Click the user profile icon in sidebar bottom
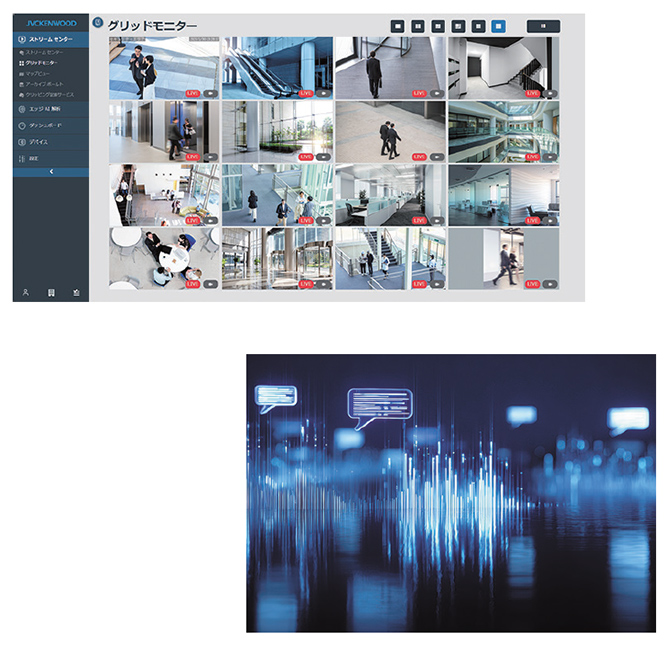The width and height of the screenshot is (670, 645). pyautogui.click(x=25, y=292)
